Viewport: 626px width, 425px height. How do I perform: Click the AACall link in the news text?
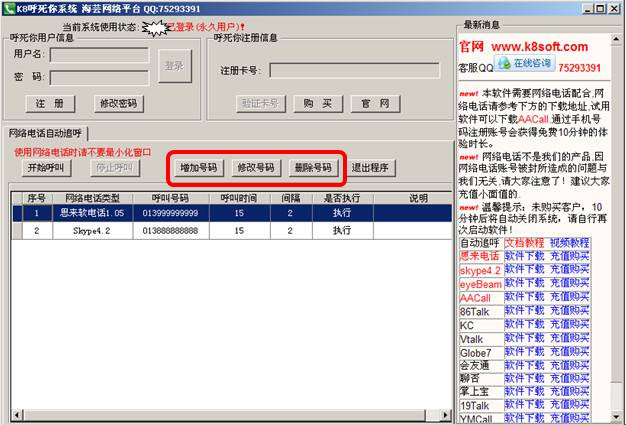coord(533,119)
